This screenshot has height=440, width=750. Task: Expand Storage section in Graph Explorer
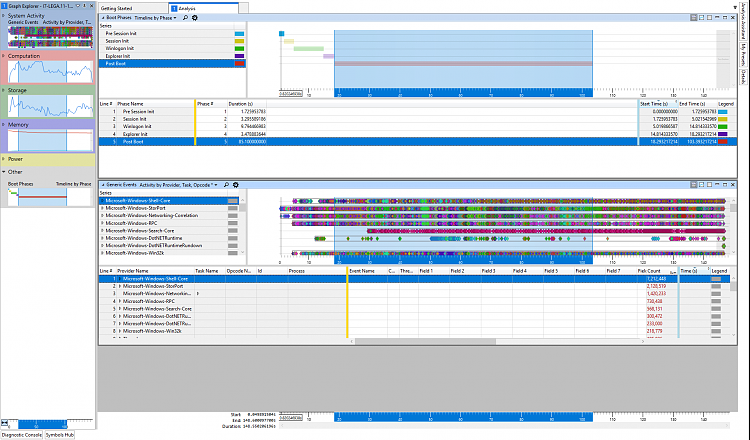[x=4, y=90]
